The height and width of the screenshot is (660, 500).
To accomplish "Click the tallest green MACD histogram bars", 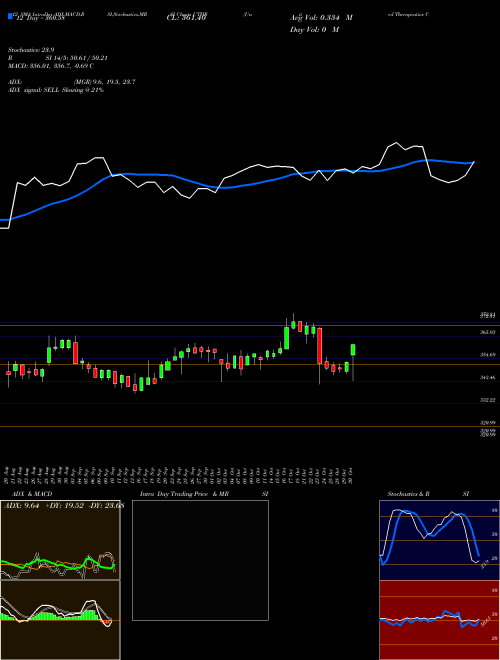I will coord(90,615).
